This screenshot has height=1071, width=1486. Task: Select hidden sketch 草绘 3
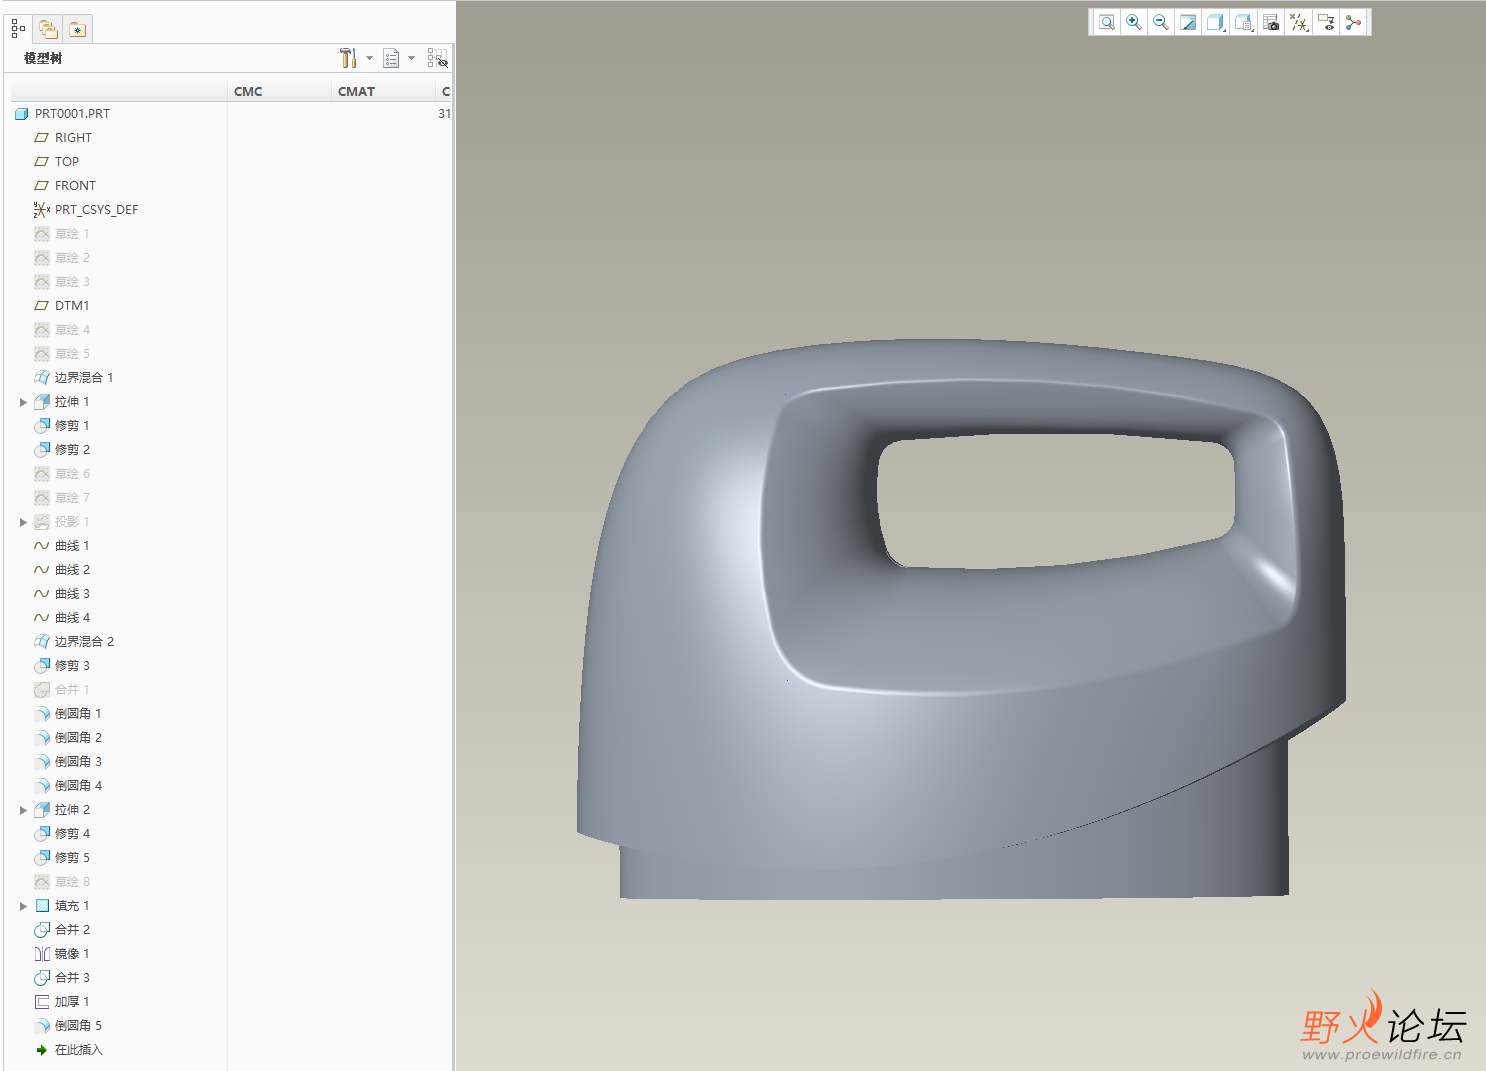pos(72,282)
